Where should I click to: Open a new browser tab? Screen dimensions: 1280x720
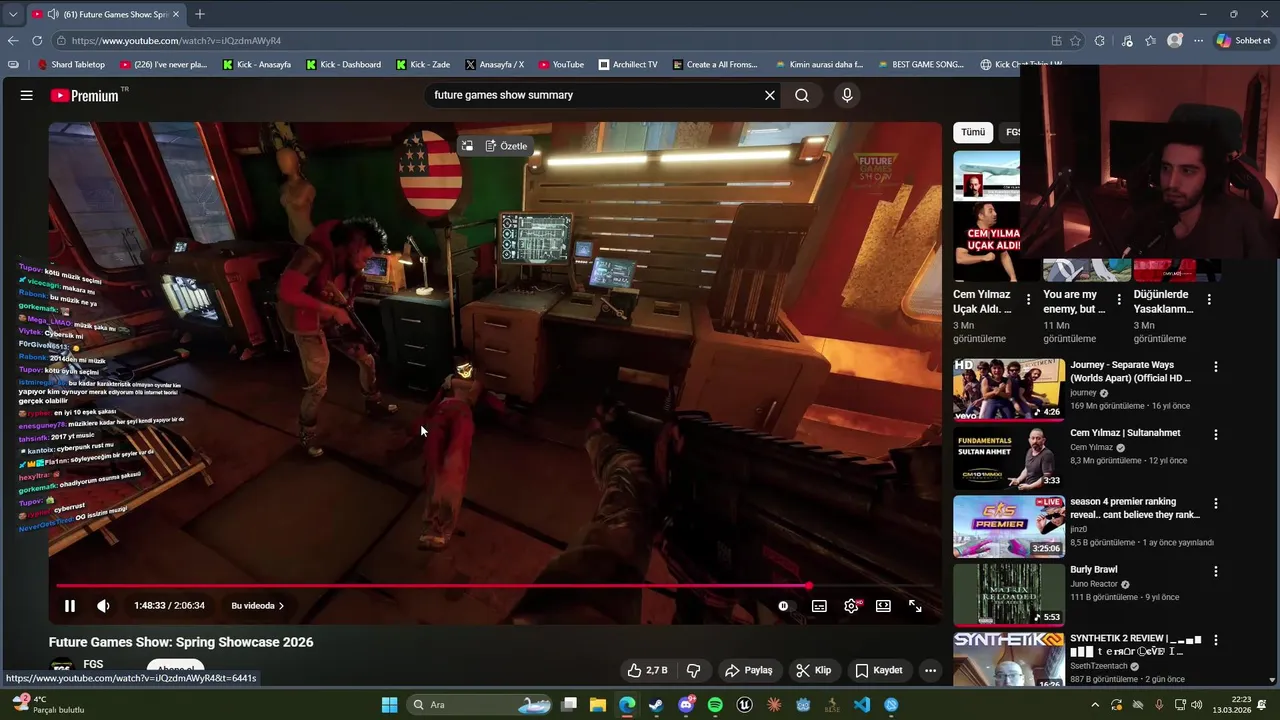pyautogui.click(x=200, y=14)
